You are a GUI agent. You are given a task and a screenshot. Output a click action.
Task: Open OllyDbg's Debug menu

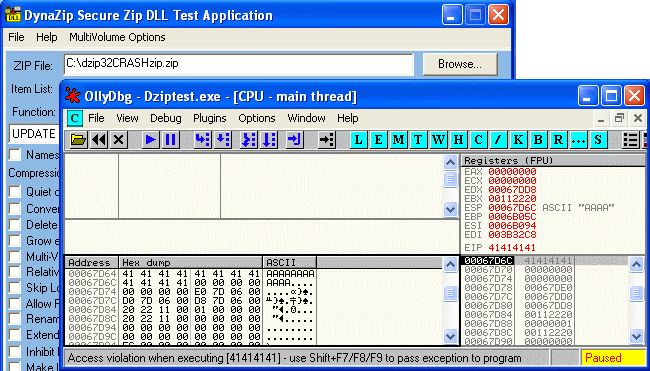point(166,119)
